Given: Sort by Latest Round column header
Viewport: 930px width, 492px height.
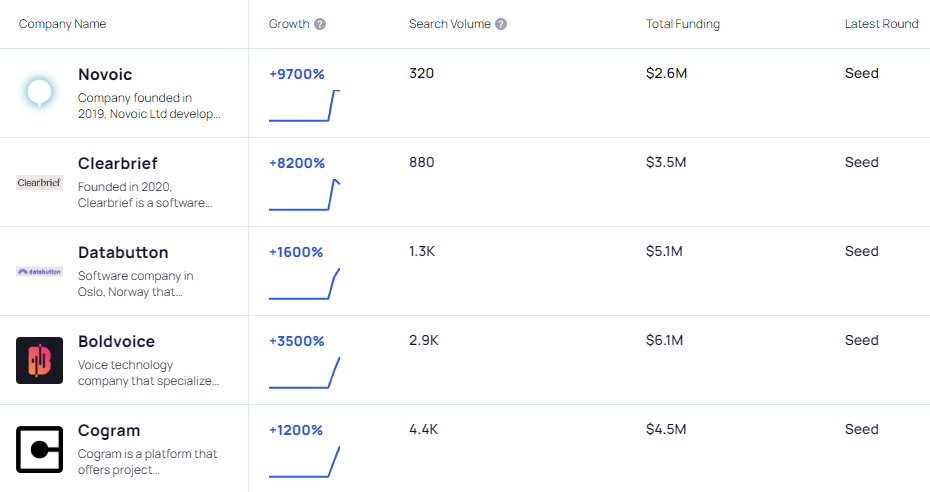Looking at the screenshot, I should [x=881, y=24].
